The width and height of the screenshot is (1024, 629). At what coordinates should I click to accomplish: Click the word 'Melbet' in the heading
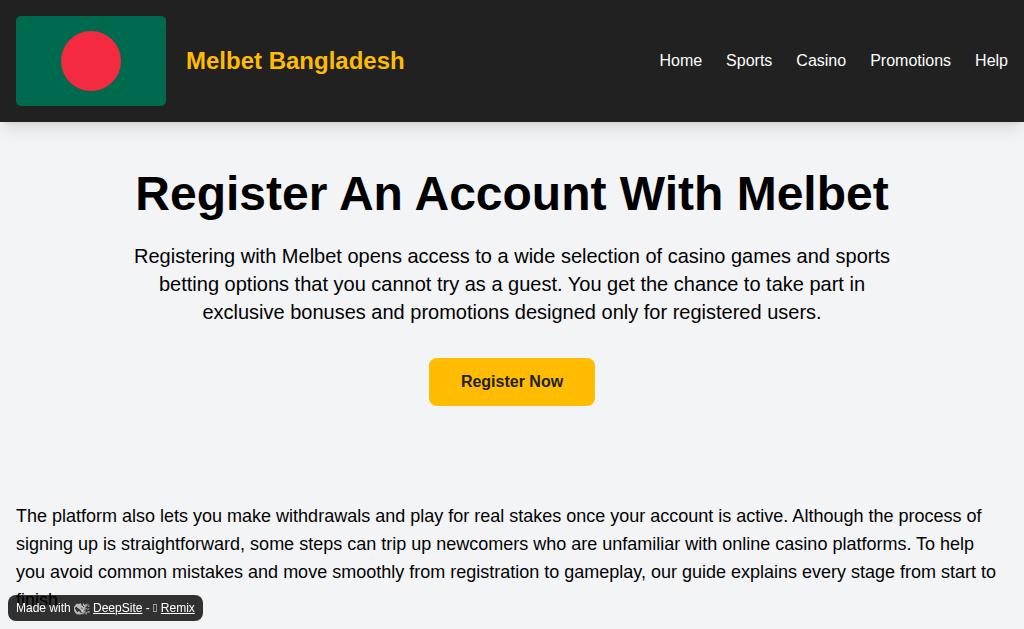(813, 193)
